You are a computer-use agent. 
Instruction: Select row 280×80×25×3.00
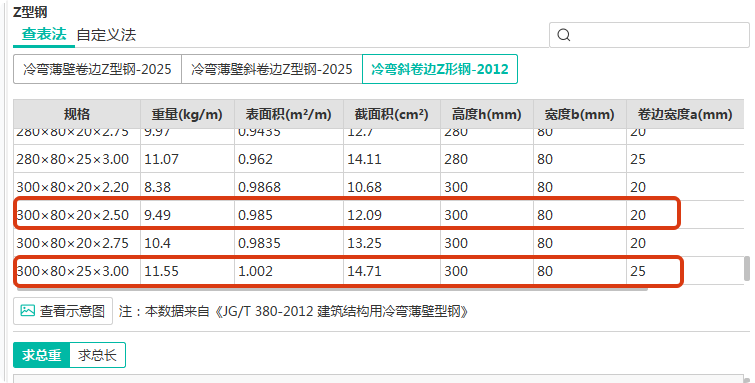point(378,159)
